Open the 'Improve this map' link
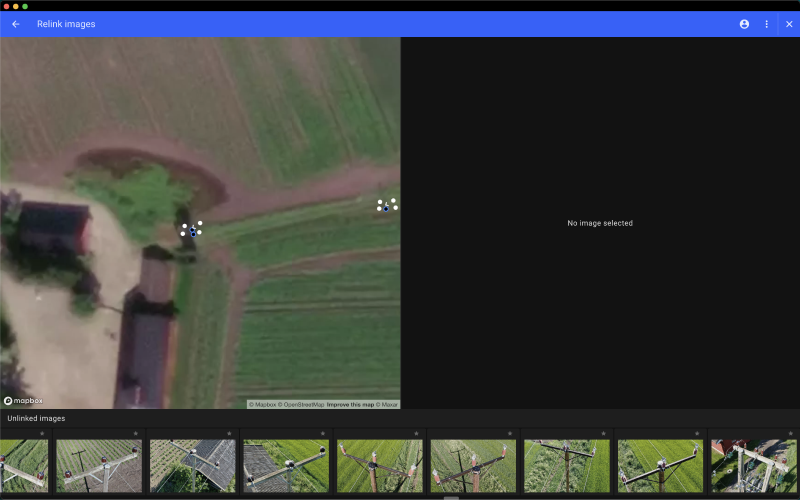This screenshot has width=800, height=500. tap(350, 404)
